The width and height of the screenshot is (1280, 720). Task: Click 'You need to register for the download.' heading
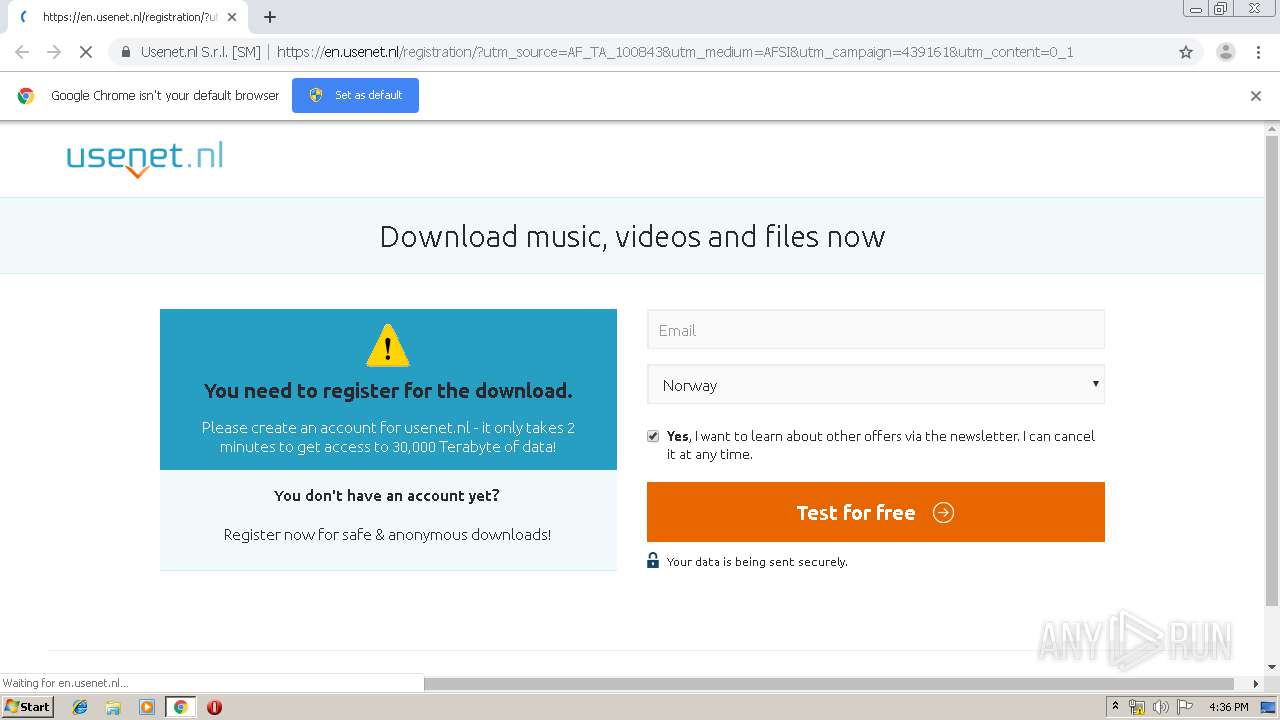tap(388, 391)
